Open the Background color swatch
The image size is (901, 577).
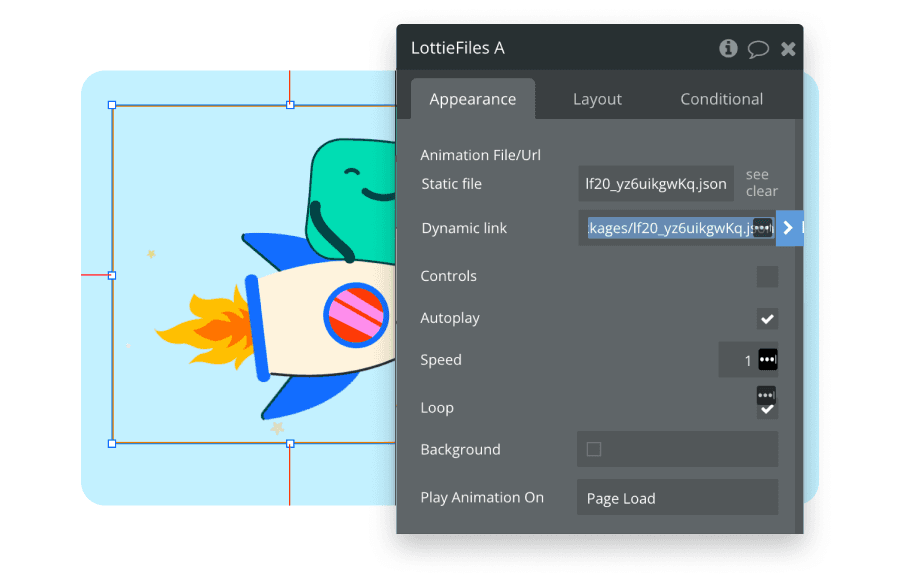594,449
